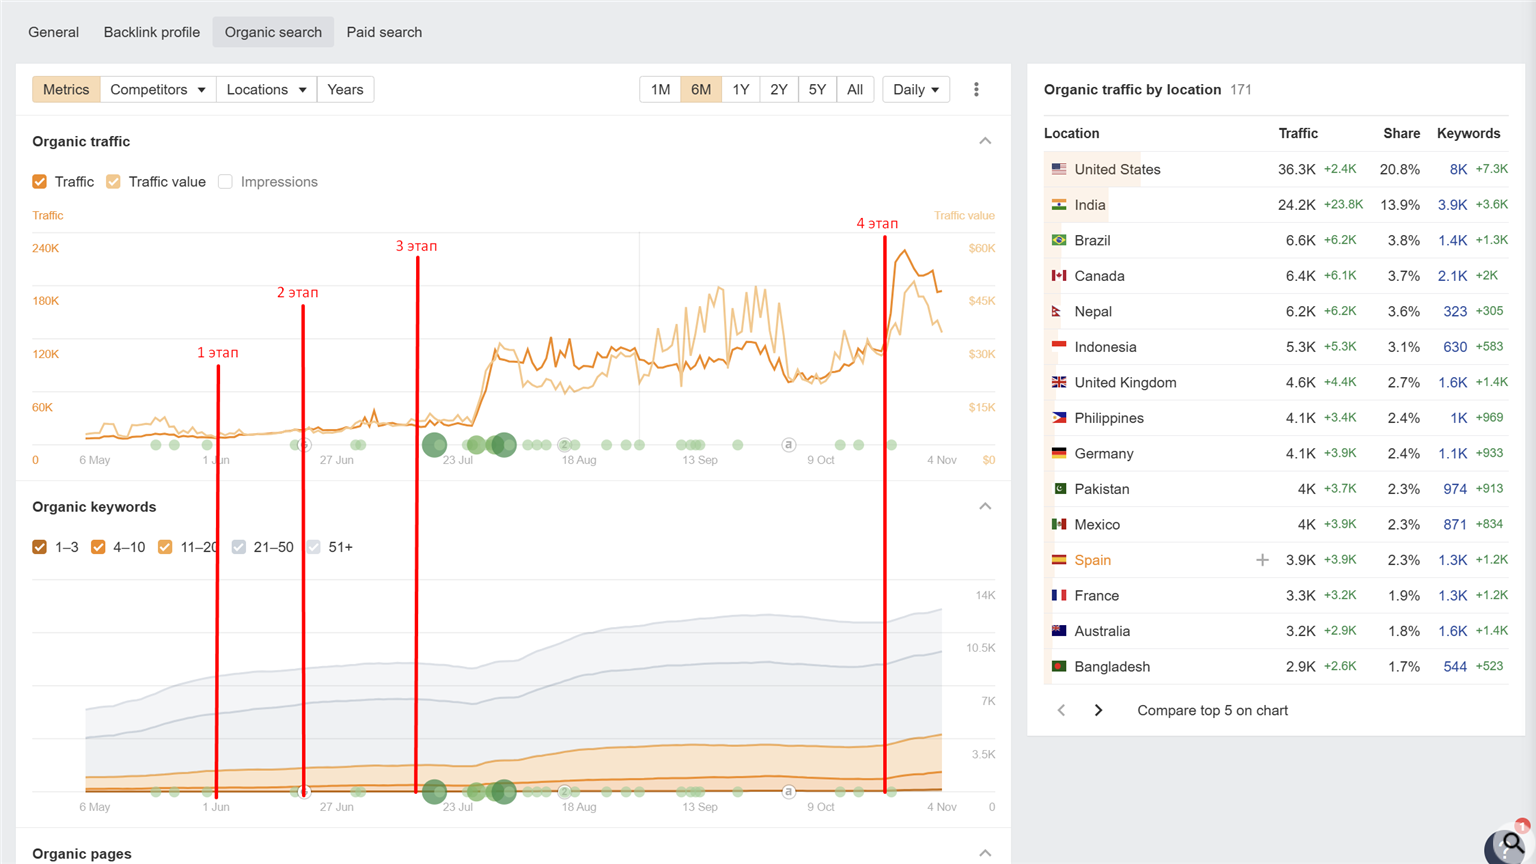Set time range to 6M
The image size is (1536, 864).
[x=701, y=90]
